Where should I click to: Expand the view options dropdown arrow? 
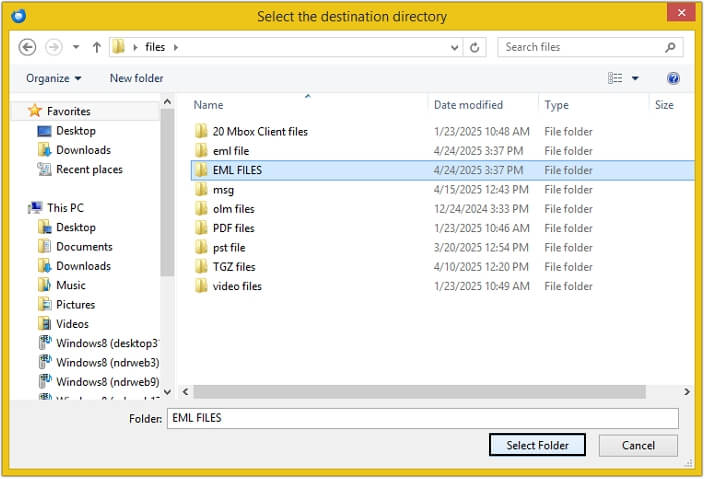tap(635, 78)
